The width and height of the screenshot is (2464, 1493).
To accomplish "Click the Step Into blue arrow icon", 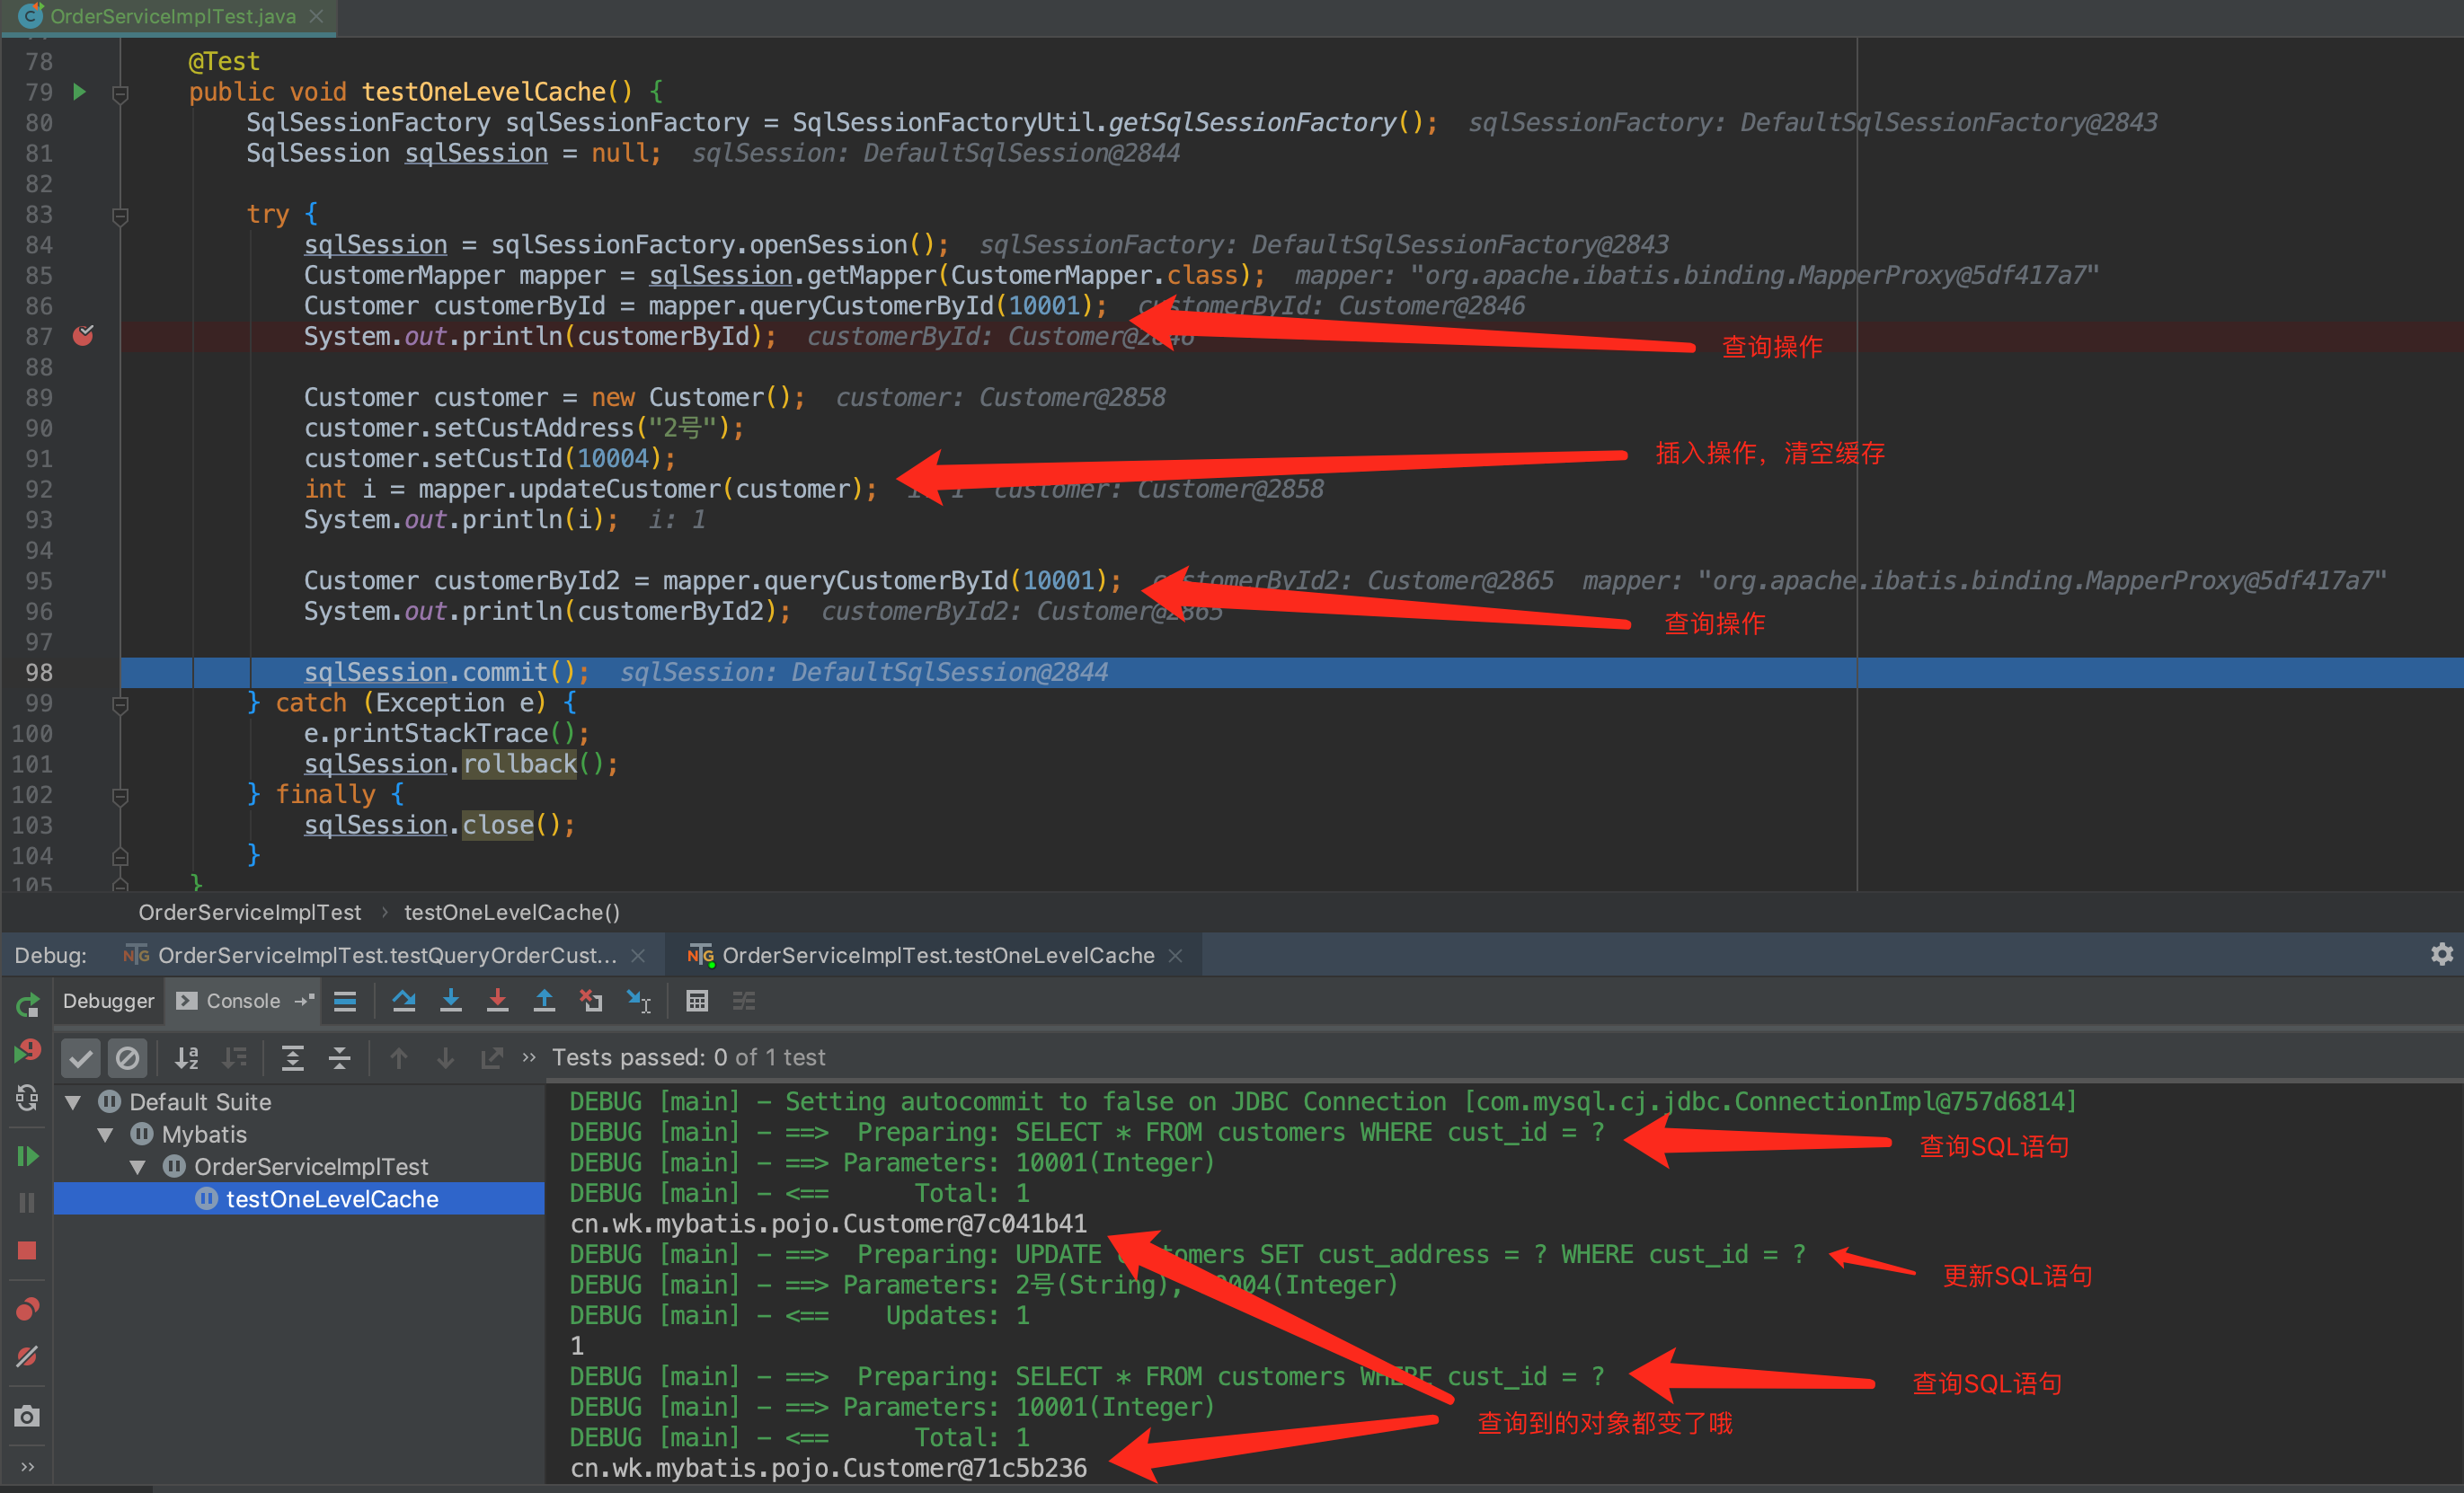I will (x=451, y=1001).
